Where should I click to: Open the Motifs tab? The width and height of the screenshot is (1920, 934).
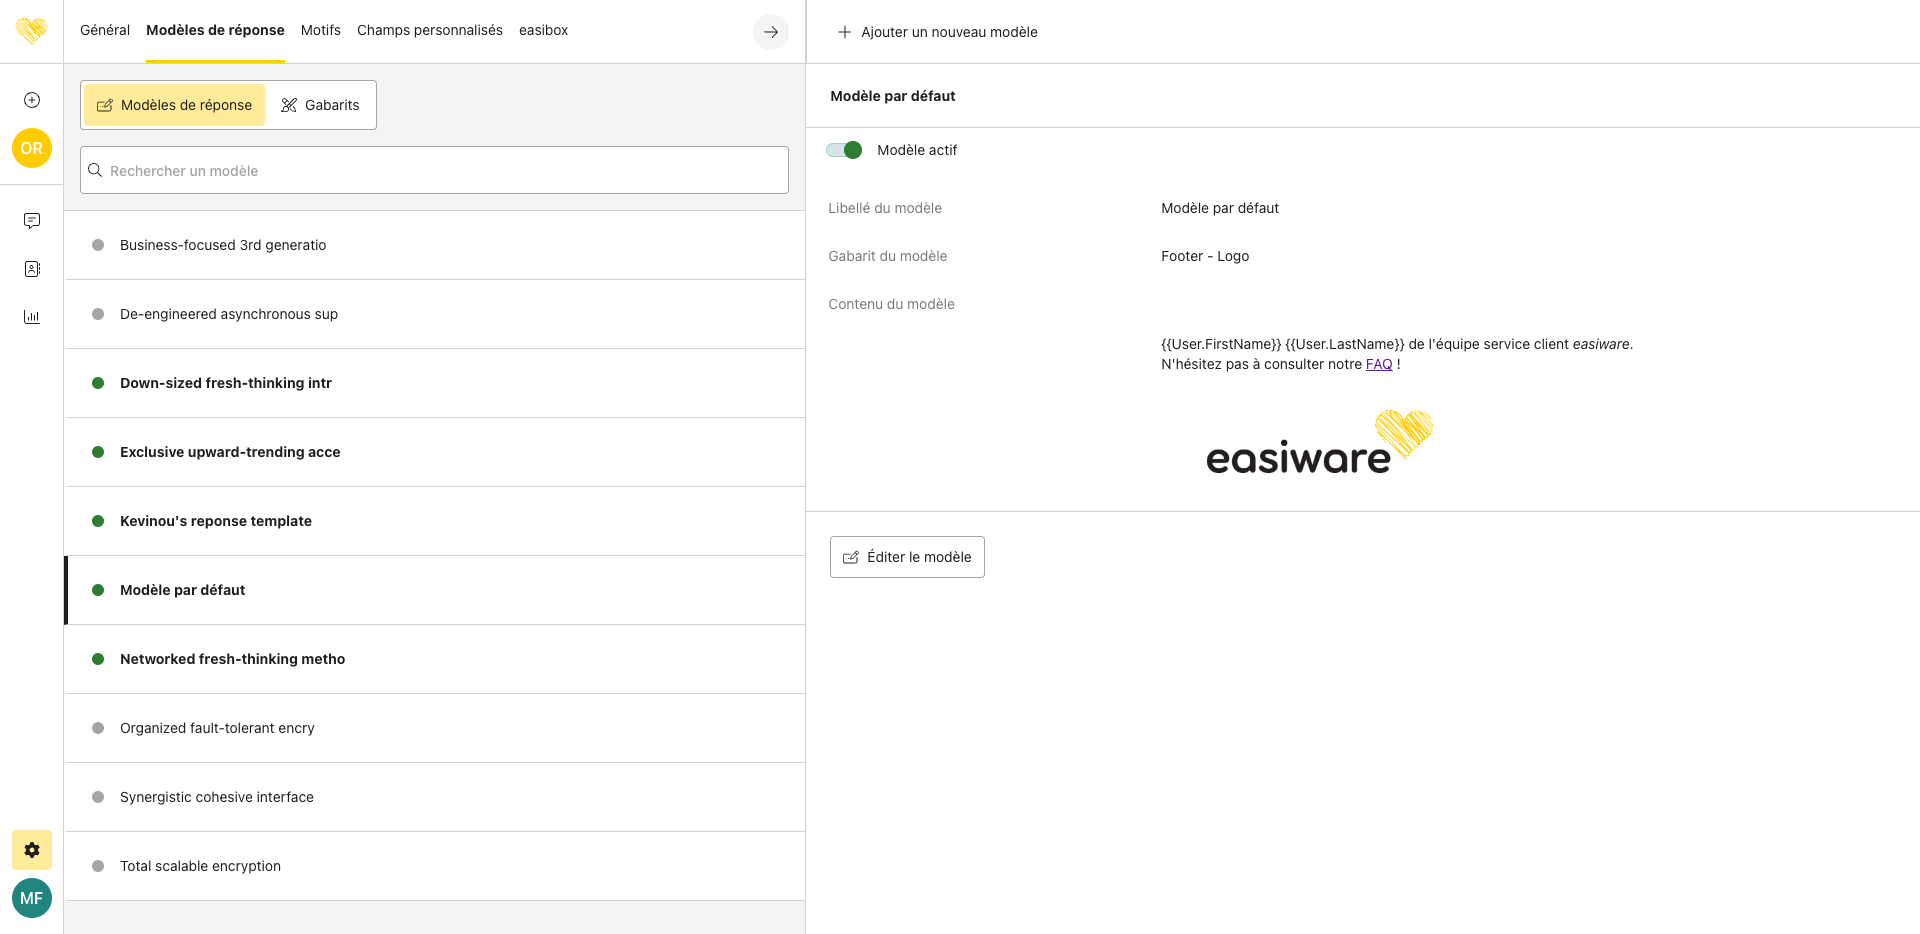tap(320, 30)
